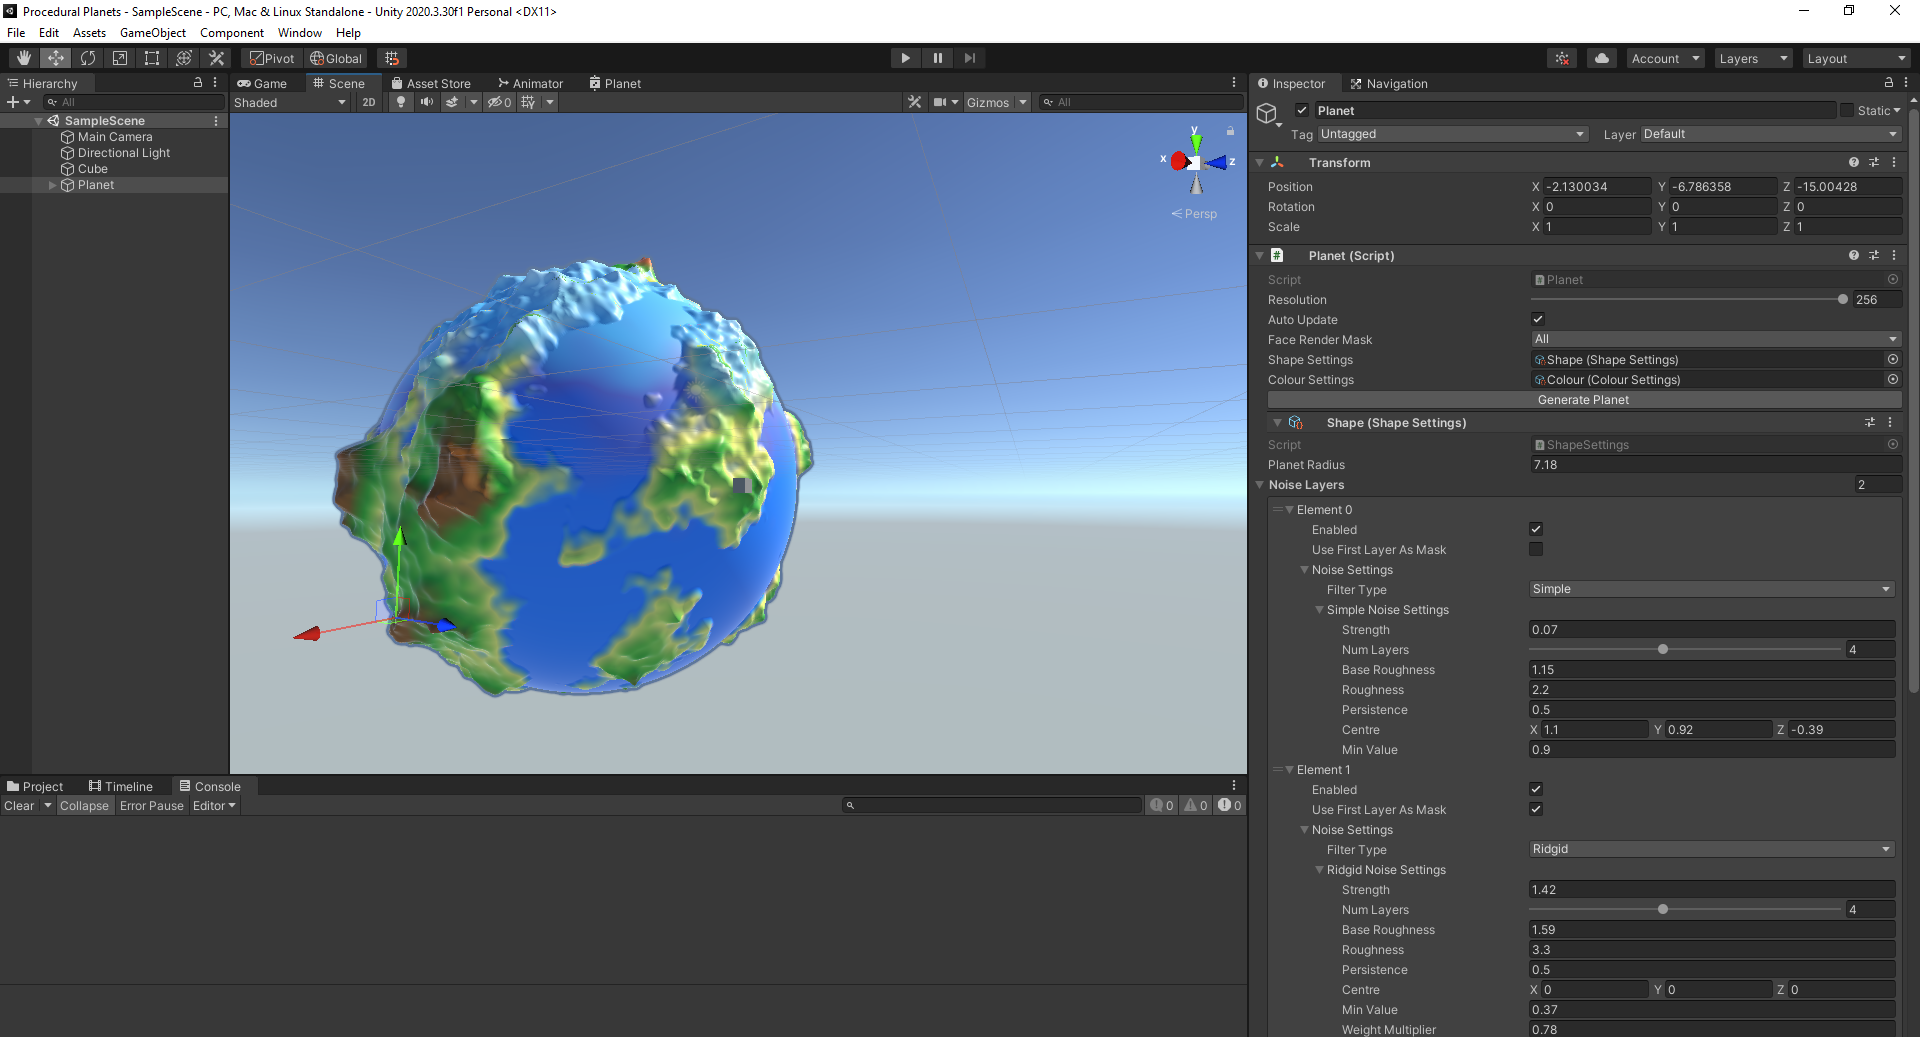Open the GameObject menu
1920x1037 pixels.
pos(152,32)
